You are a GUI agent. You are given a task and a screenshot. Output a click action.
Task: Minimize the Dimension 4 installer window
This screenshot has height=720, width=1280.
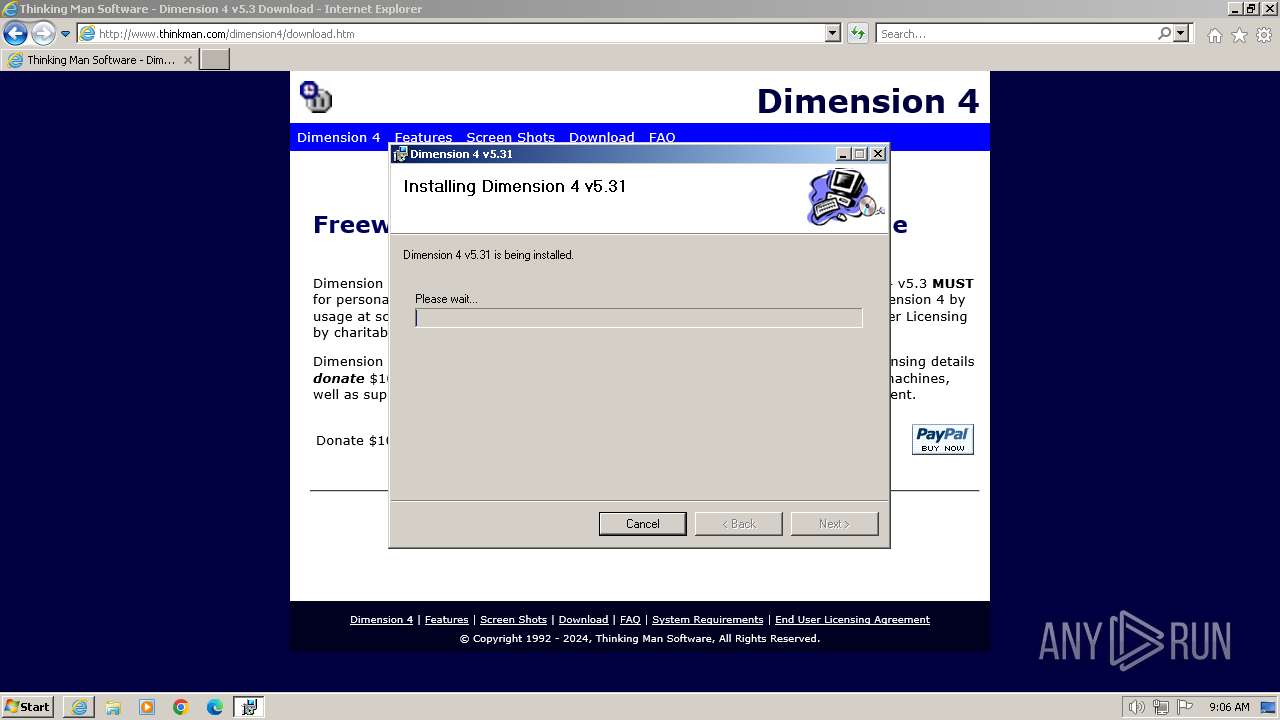pyautogui.click(x=843, y=154)
